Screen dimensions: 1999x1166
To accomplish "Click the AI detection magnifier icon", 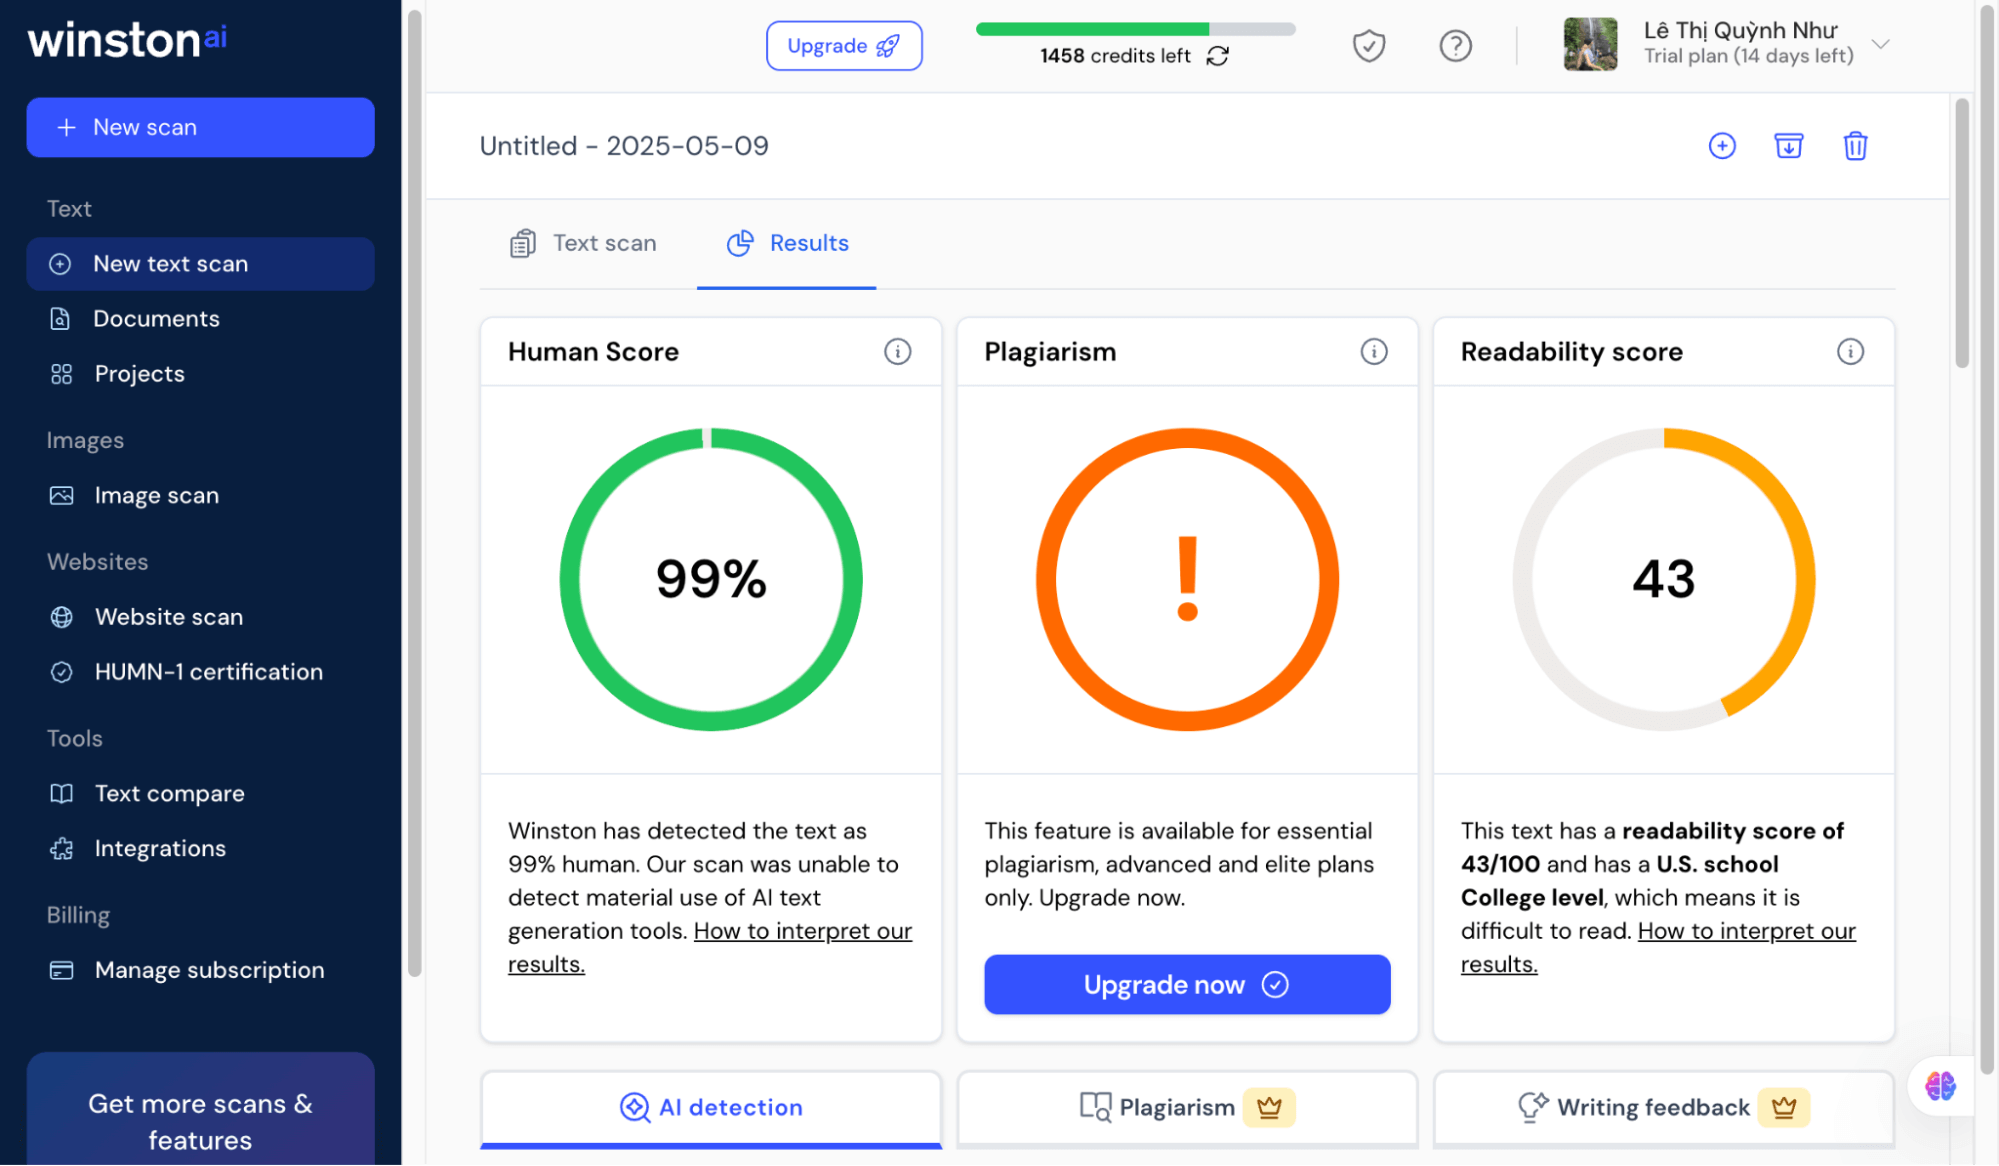I will tap(635, 1108).
